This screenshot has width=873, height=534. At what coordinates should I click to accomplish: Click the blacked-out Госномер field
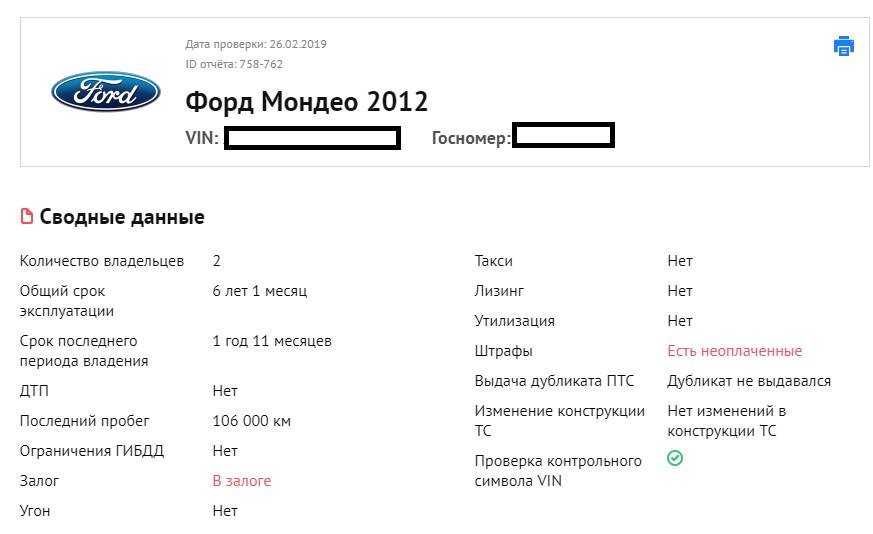click(x=562, y=136)
